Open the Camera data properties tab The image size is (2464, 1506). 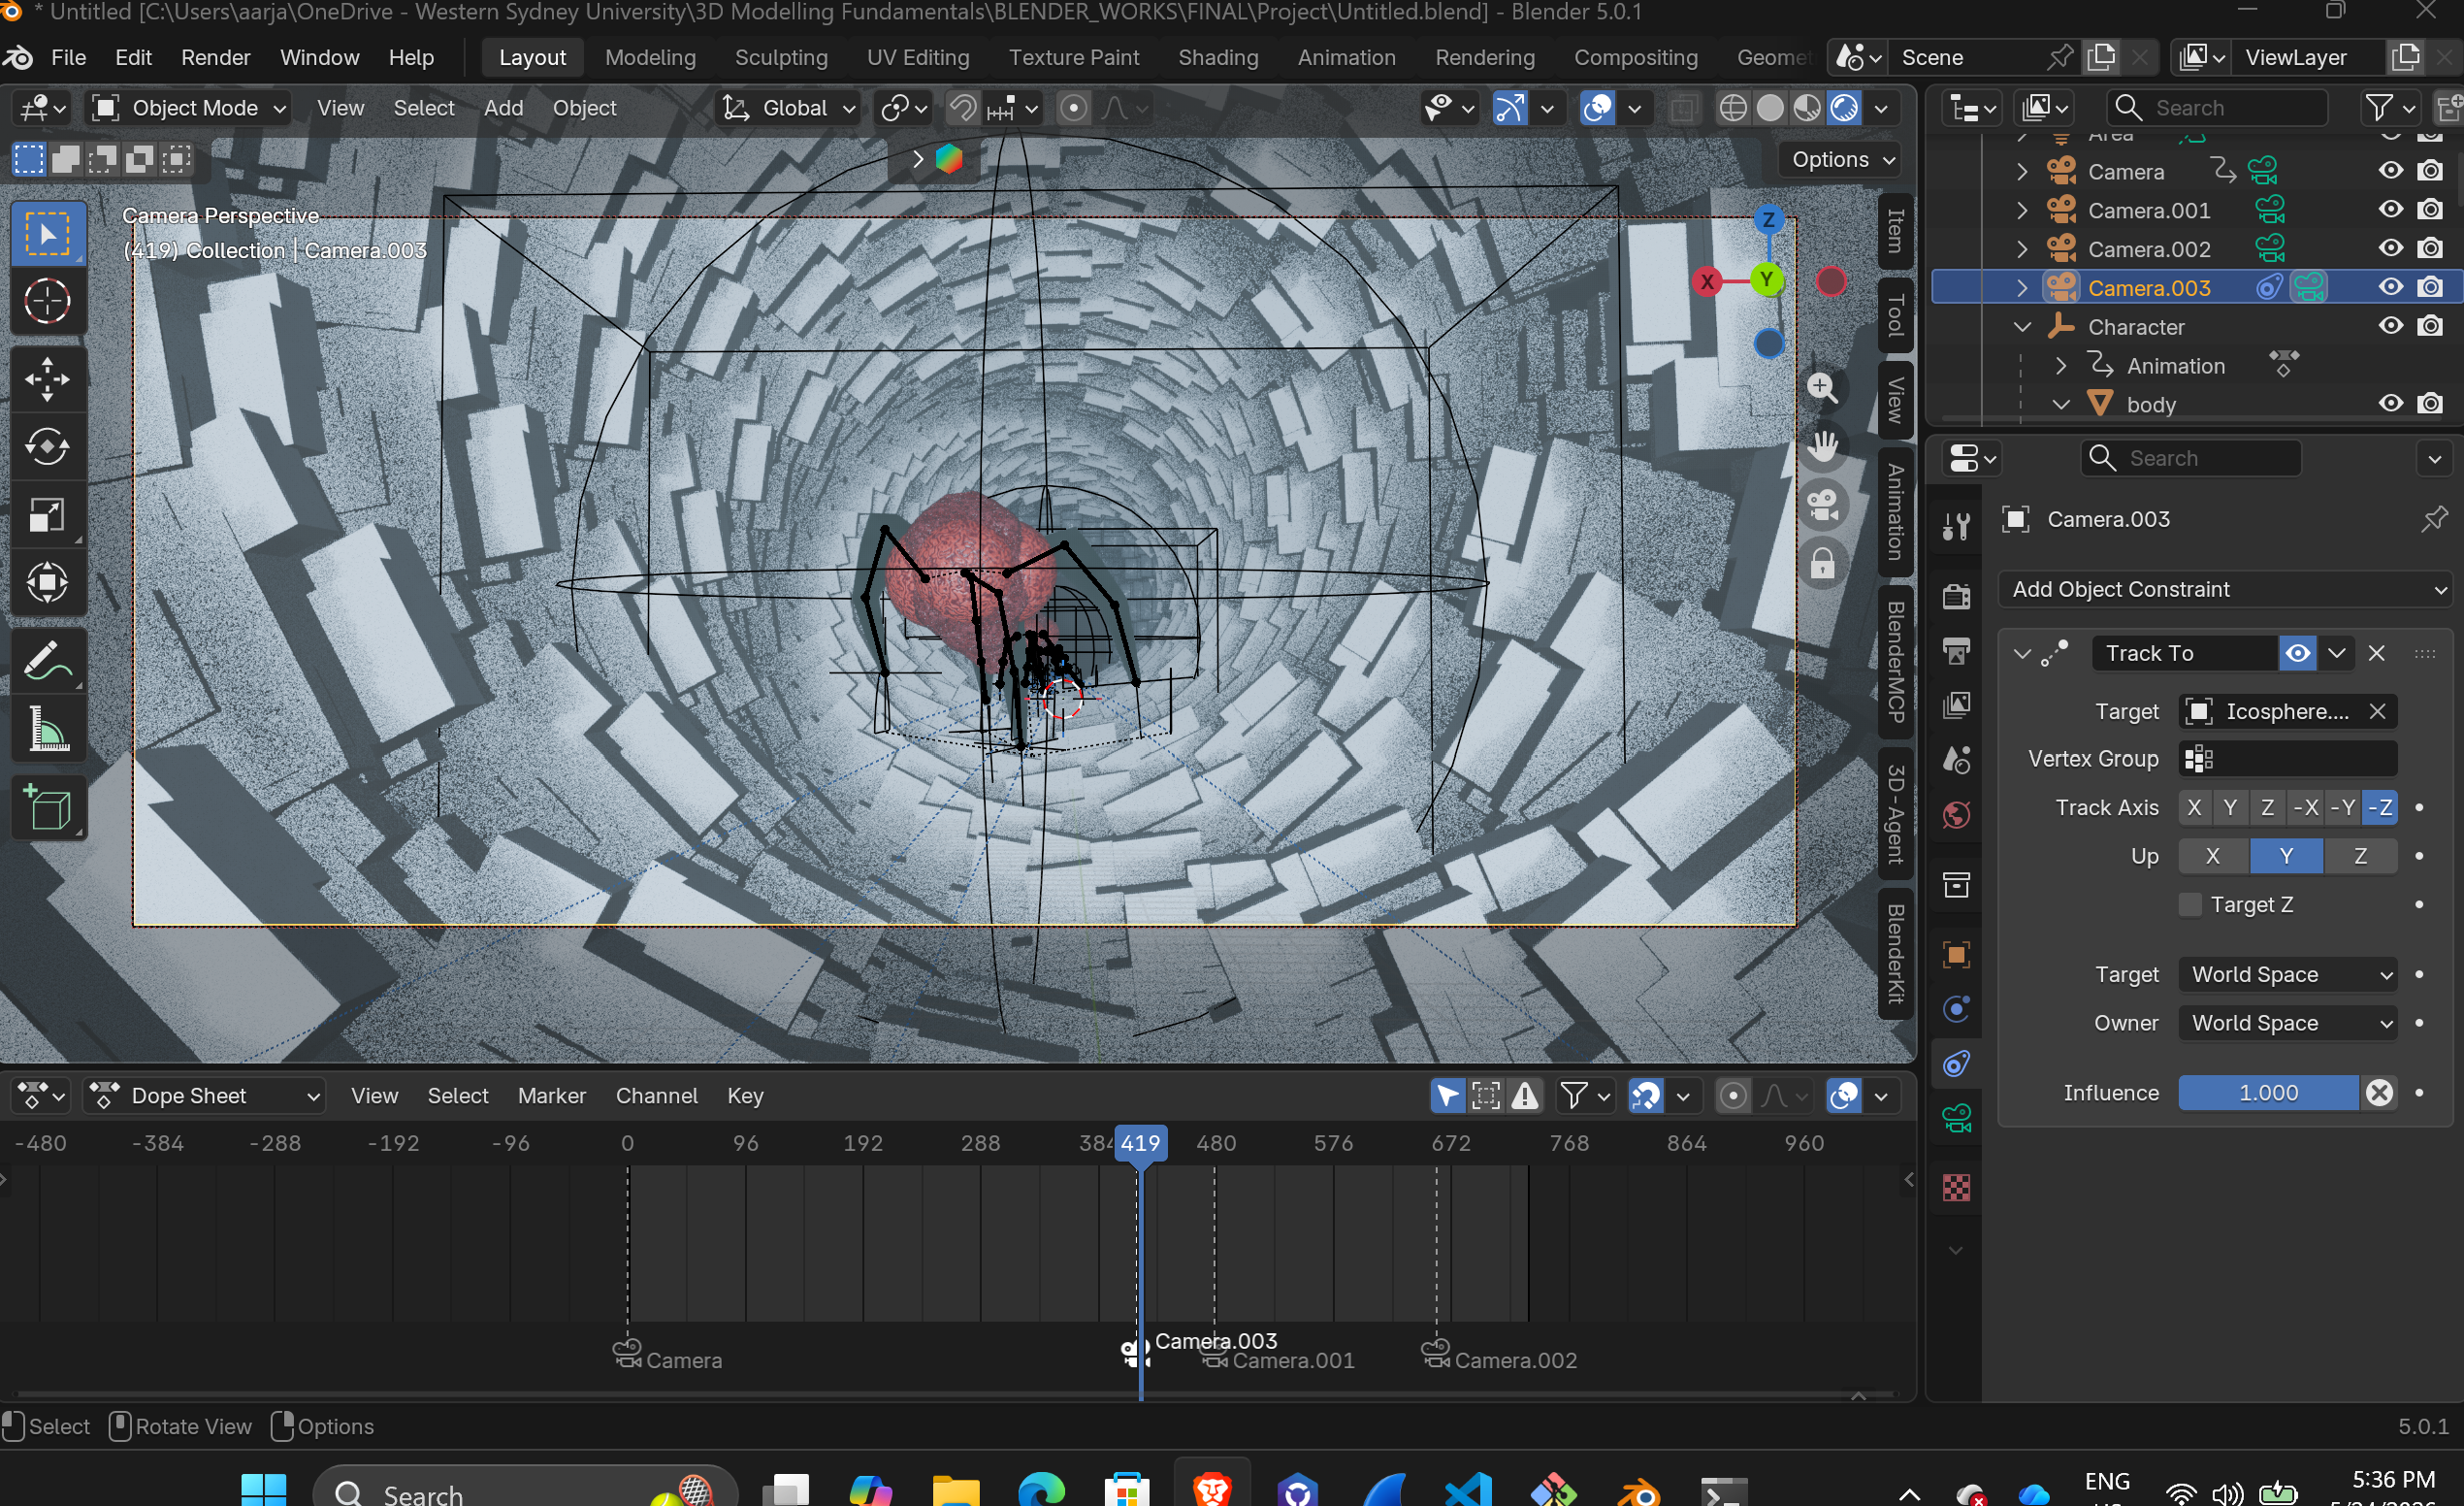point(1956,1117)
